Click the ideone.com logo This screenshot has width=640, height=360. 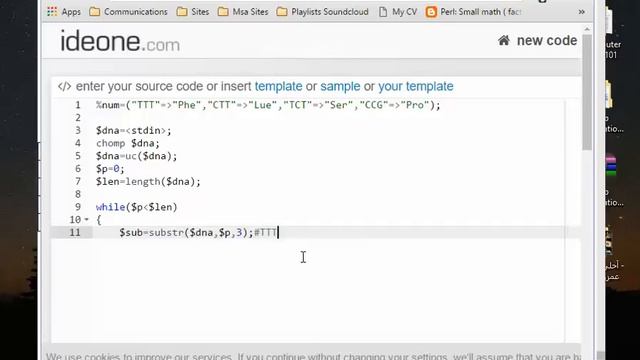[120, 41]
